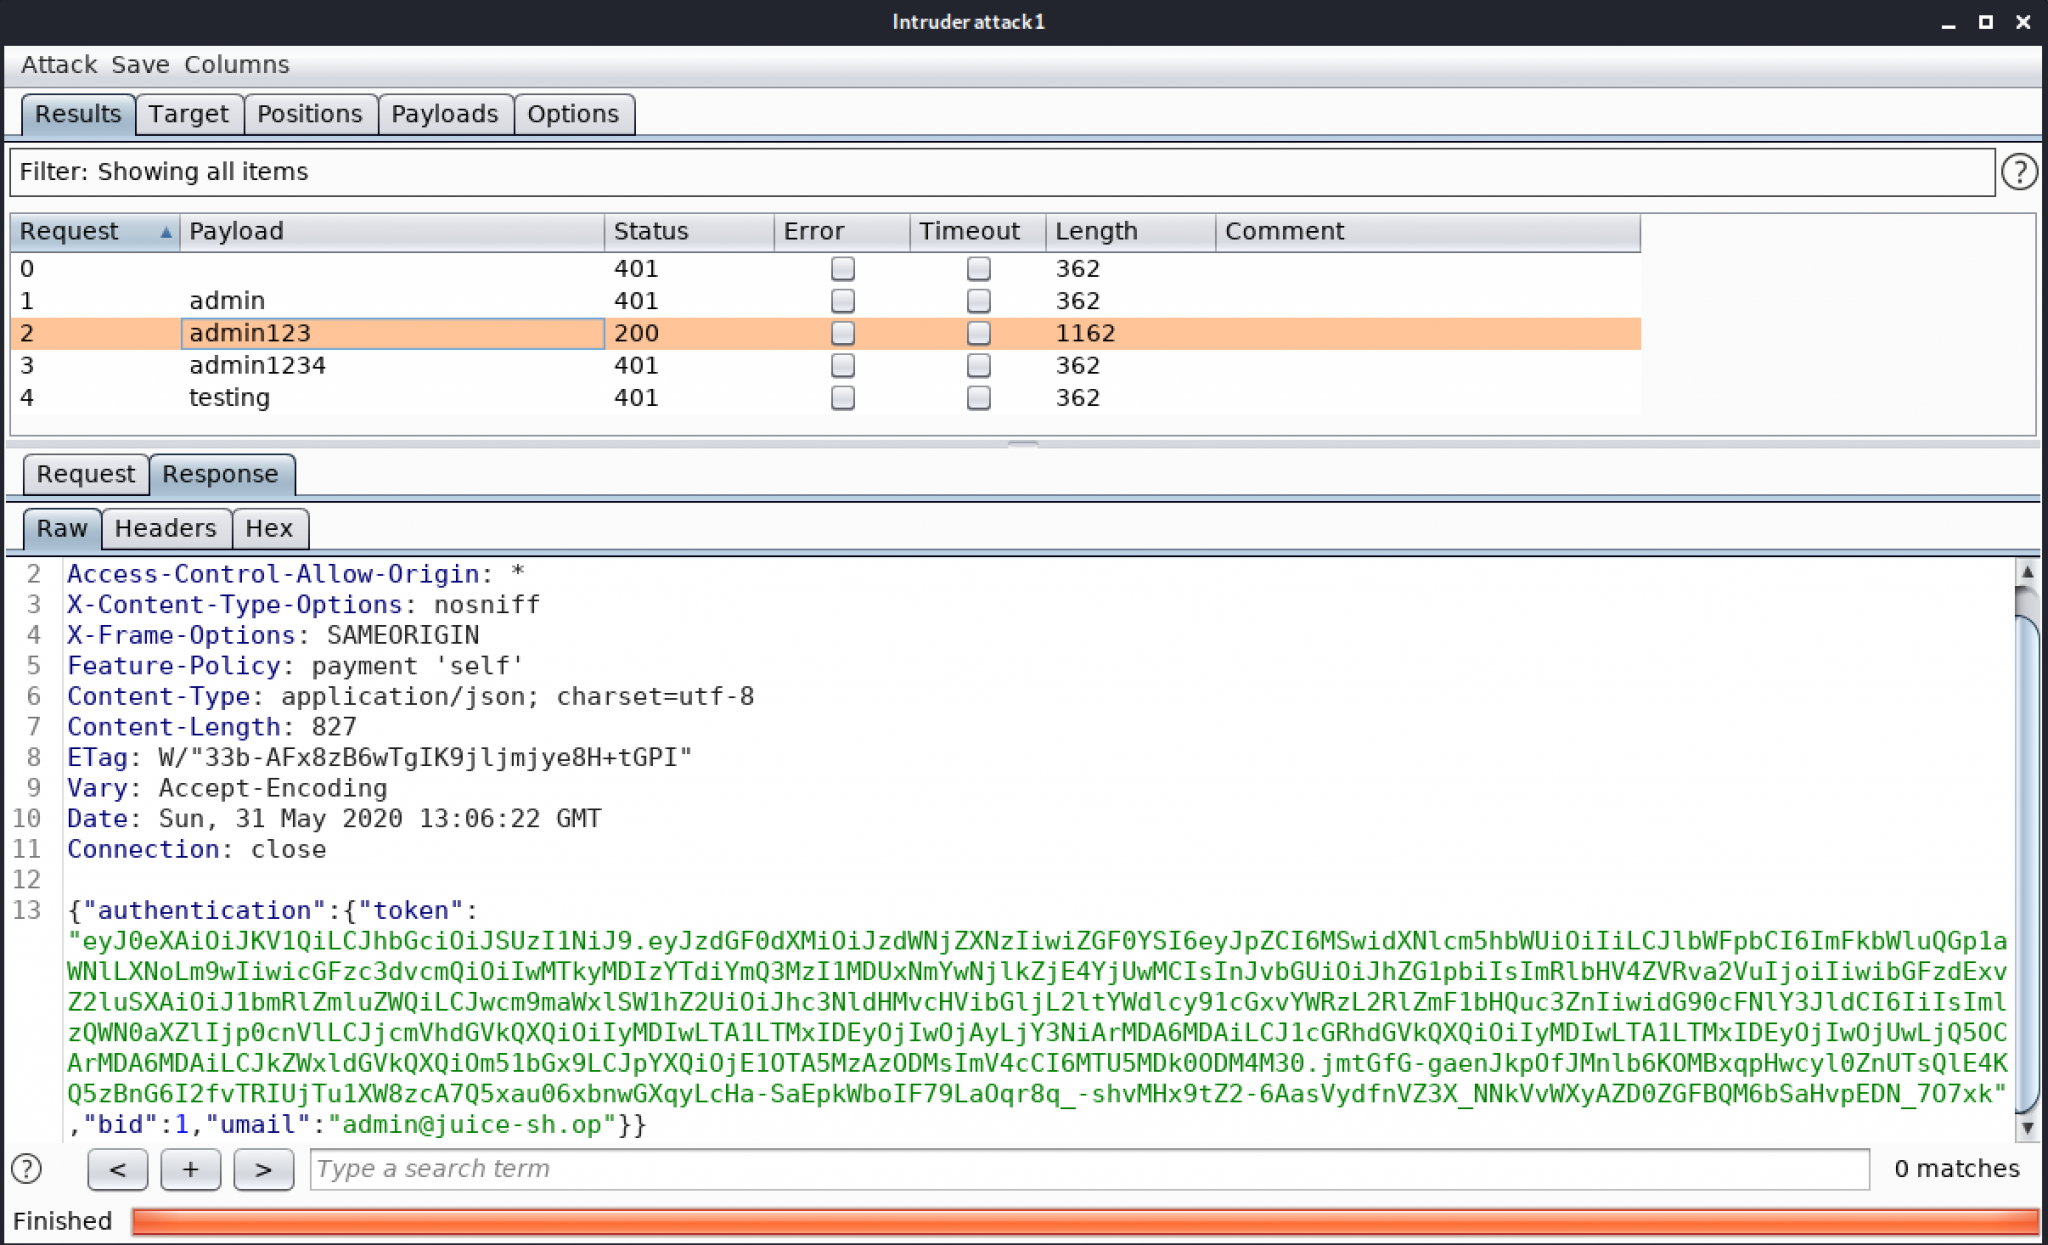Toggle the Timeout checkbox for admin request
The height and width of the screenshot is (1245, 2048).
pos(977,300)
